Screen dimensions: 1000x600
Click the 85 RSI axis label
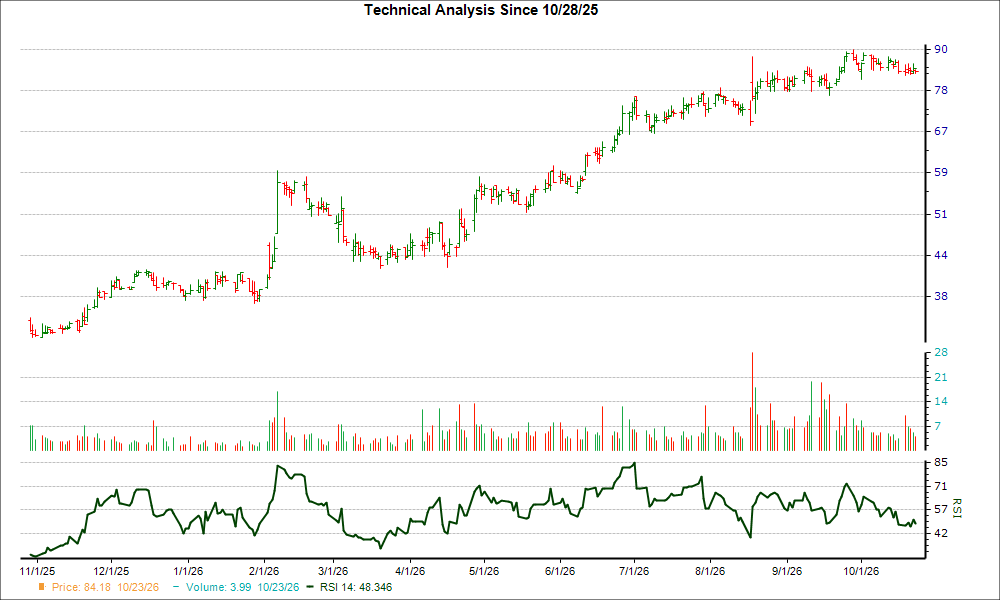pos(941,462)
